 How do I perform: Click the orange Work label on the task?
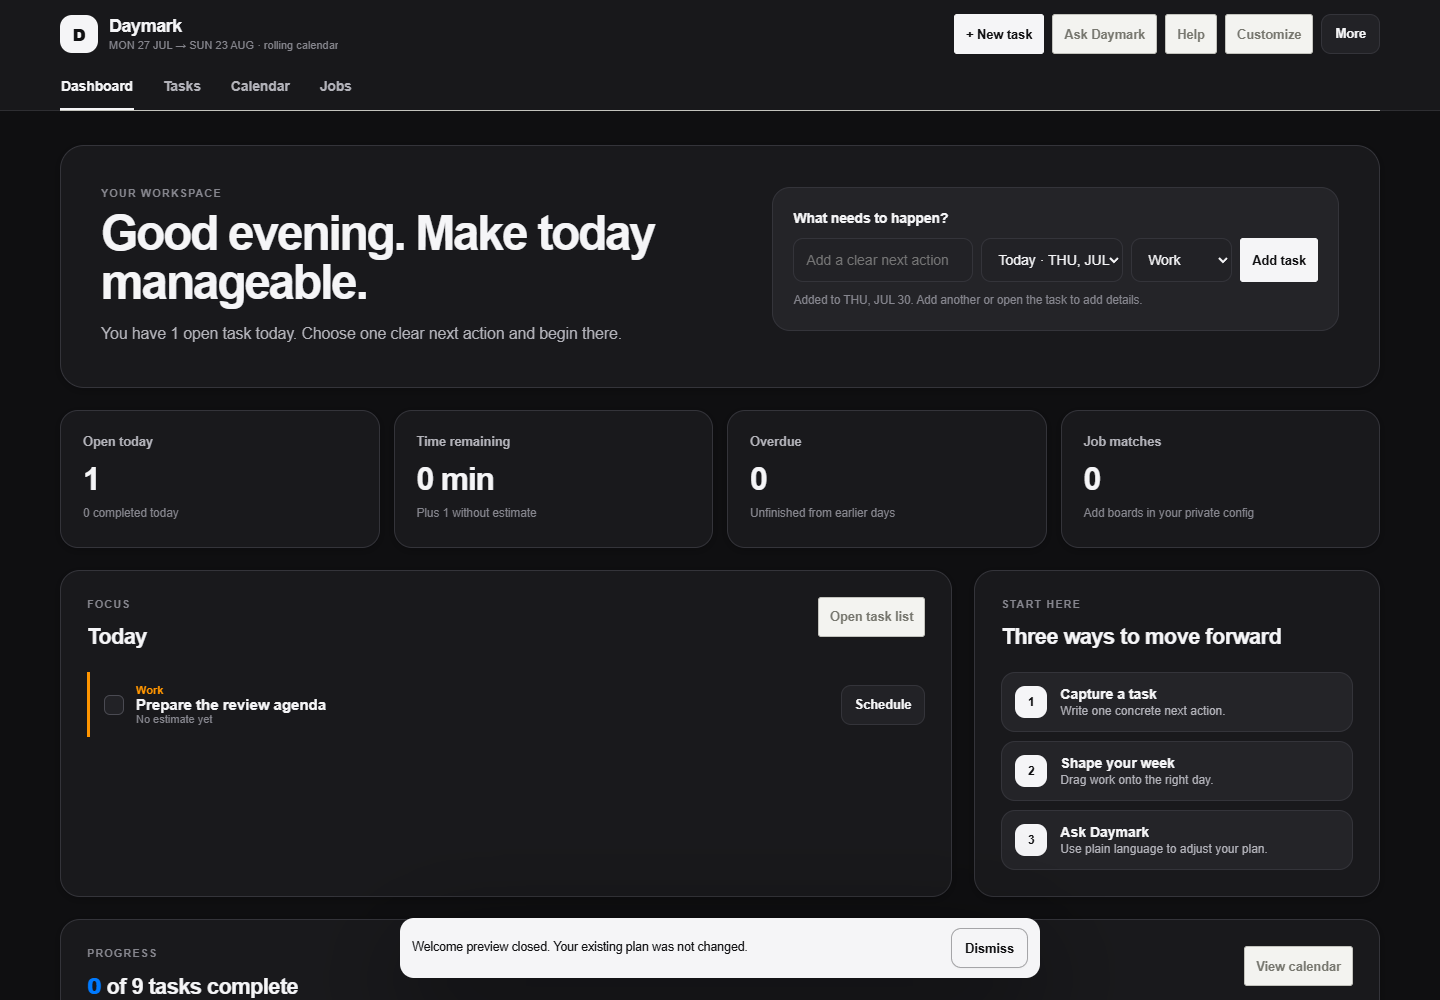click(x=149, y=690)
